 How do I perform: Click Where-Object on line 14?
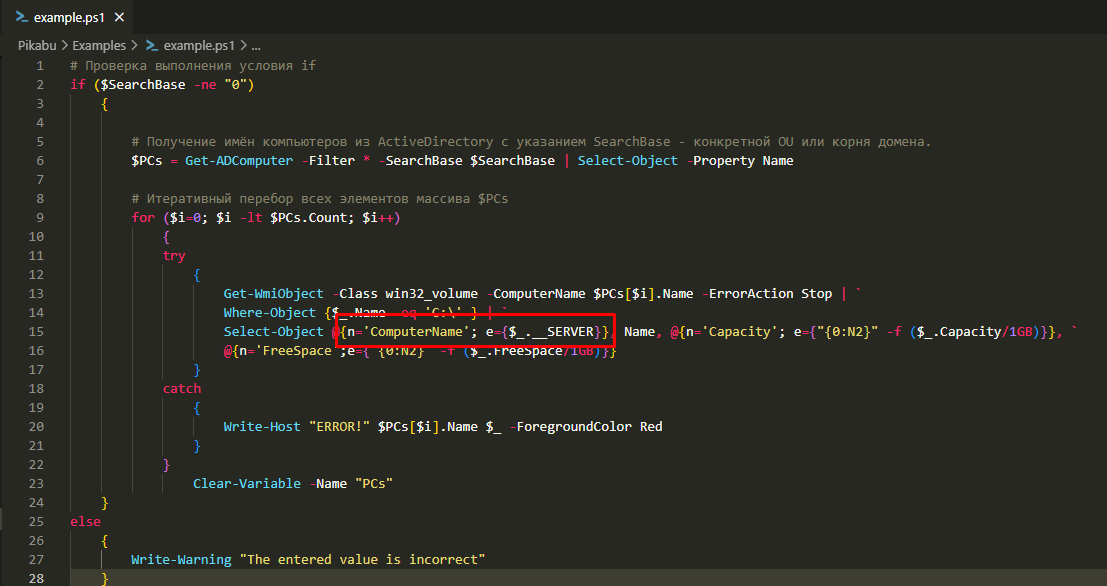[270, 313]
